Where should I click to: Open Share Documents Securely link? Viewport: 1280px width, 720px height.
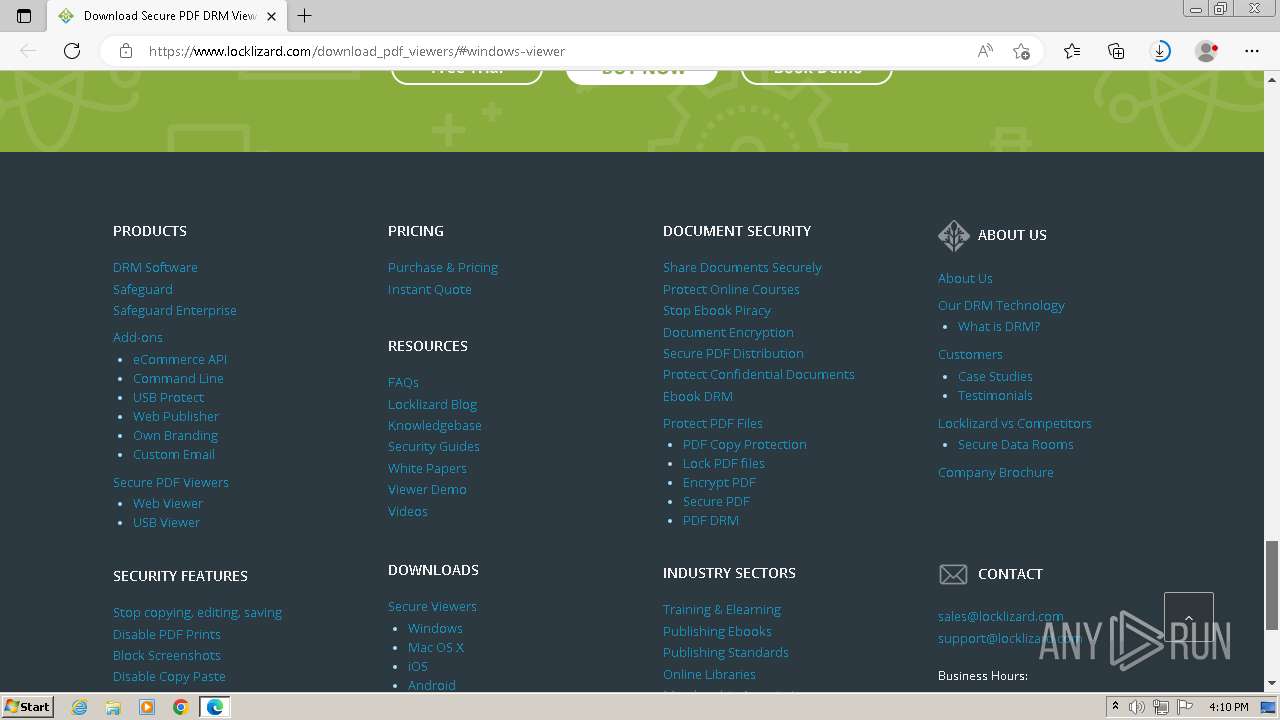pos(742,267)
